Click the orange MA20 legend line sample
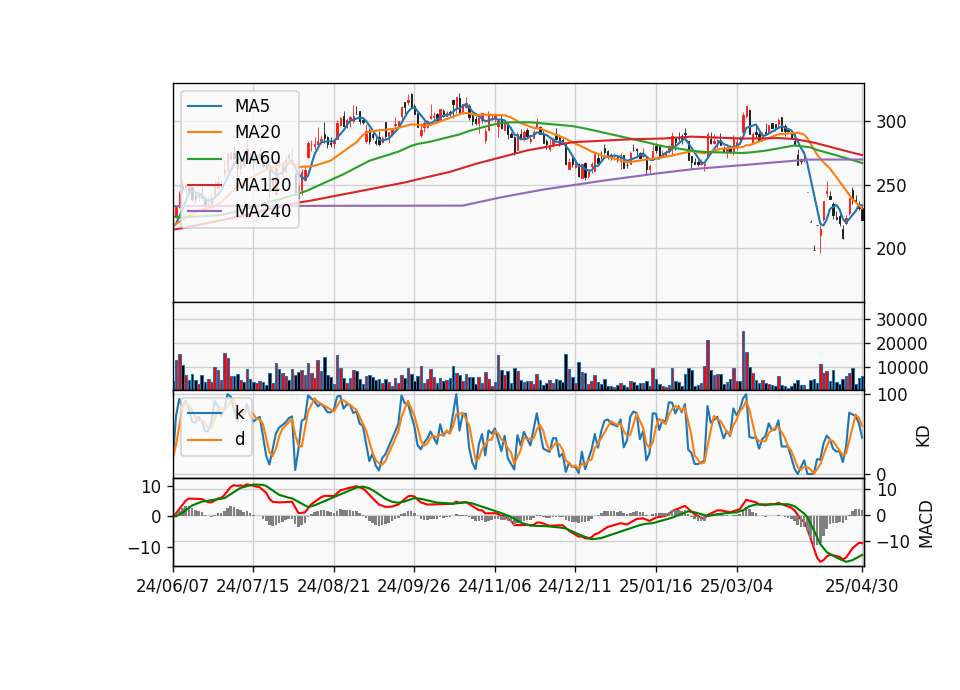960x690 pixels. coord(204,132)
